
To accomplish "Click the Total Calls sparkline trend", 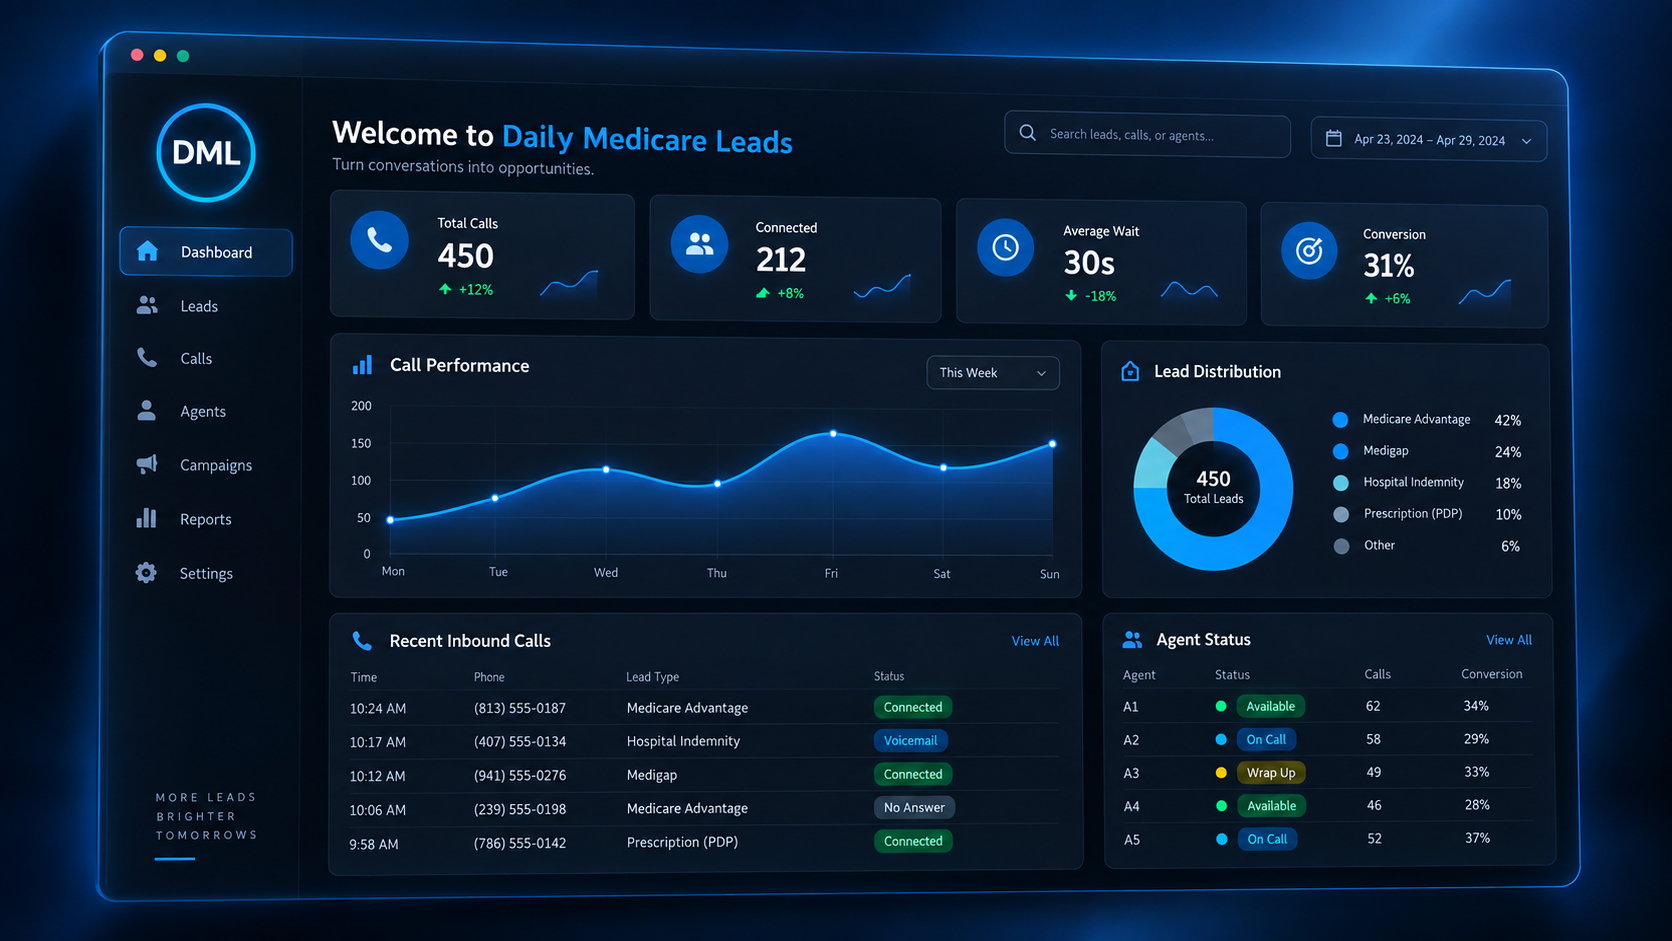I will pos(569,285).
